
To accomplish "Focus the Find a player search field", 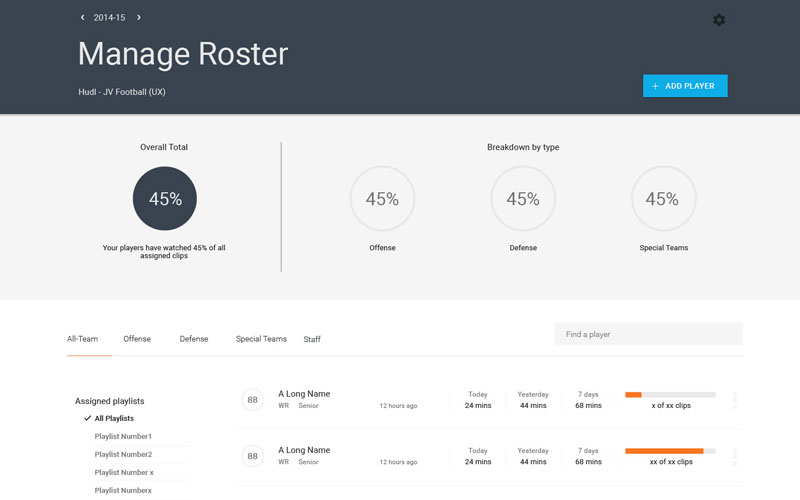I will click(x=648, y=334).
